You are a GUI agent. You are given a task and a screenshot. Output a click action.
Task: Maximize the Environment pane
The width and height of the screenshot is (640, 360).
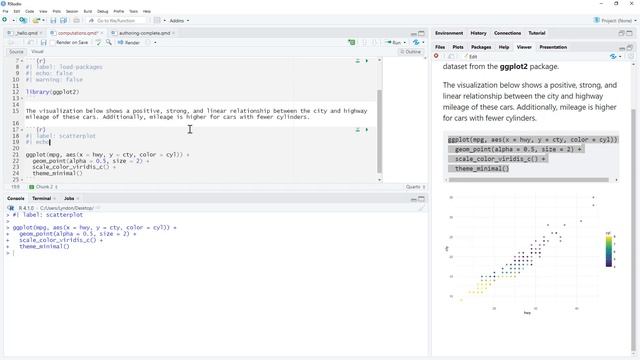point(629,33)
